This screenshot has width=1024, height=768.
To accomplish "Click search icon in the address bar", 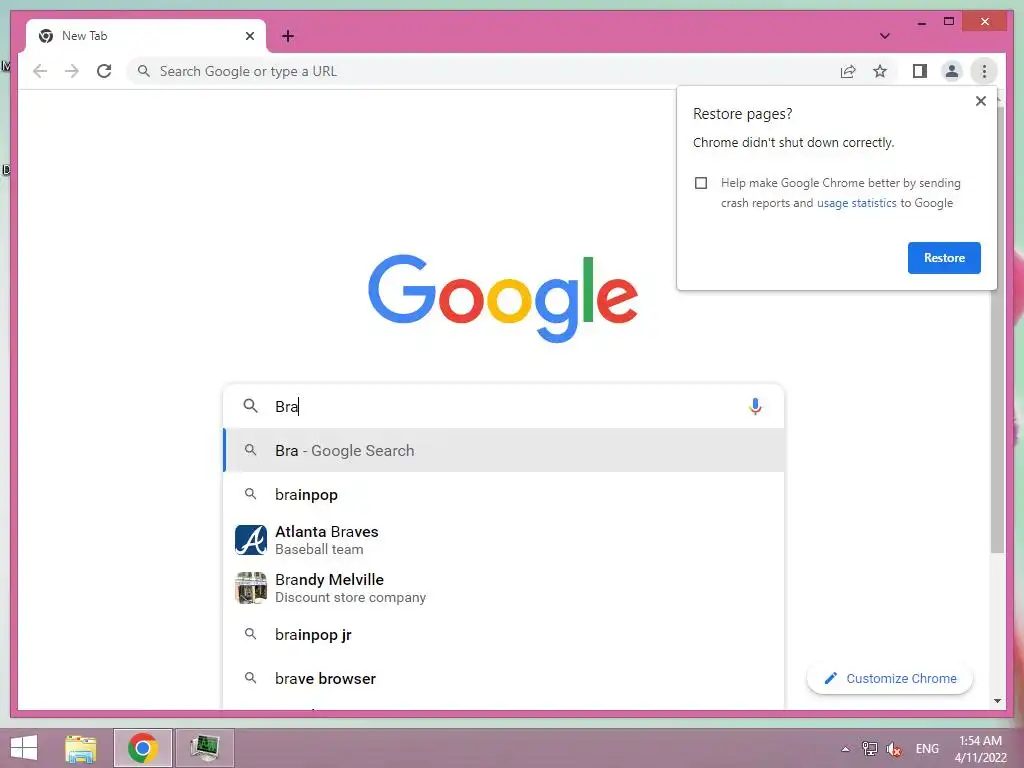I will coord(144,71).
